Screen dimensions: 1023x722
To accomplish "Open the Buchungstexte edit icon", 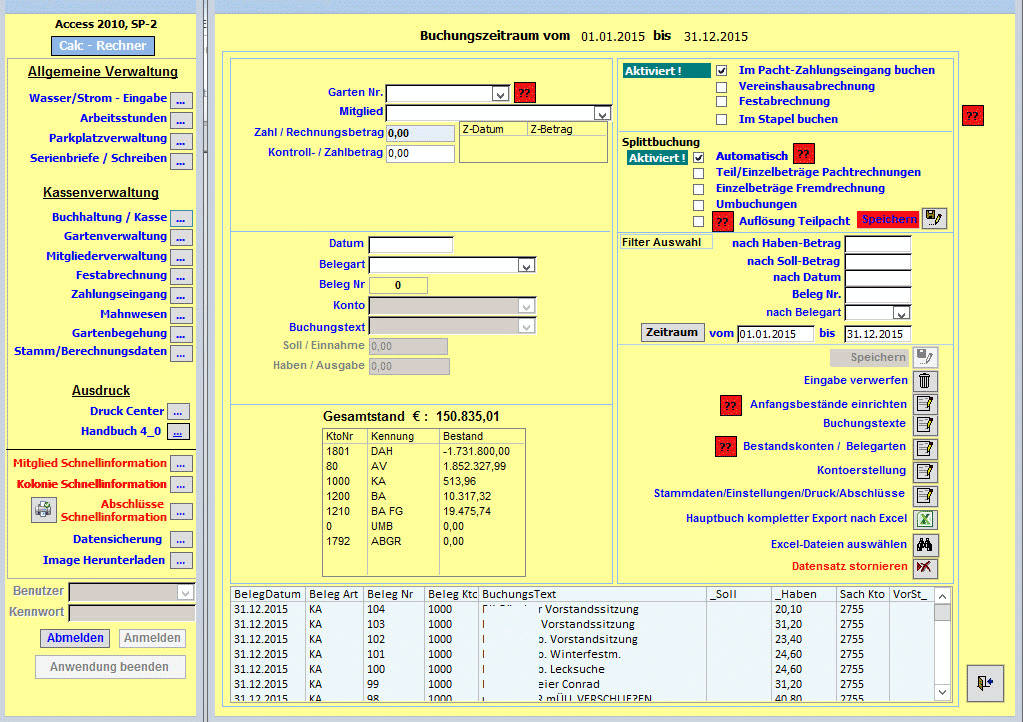I will click(x=924, y=425).
